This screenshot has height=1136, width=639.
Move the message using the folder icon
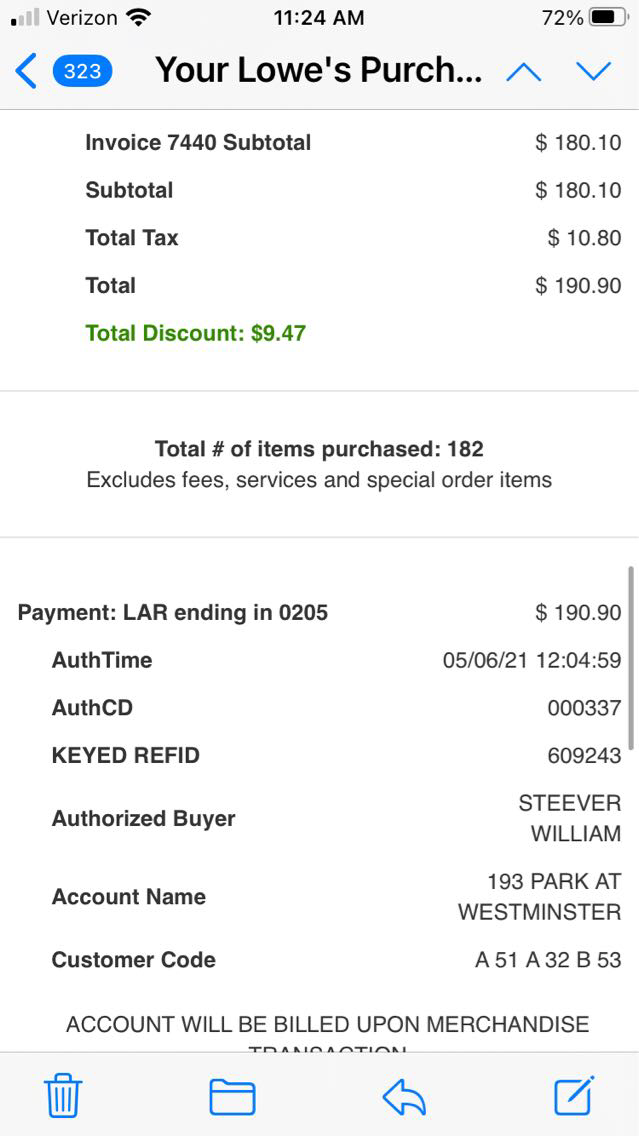232,1096
